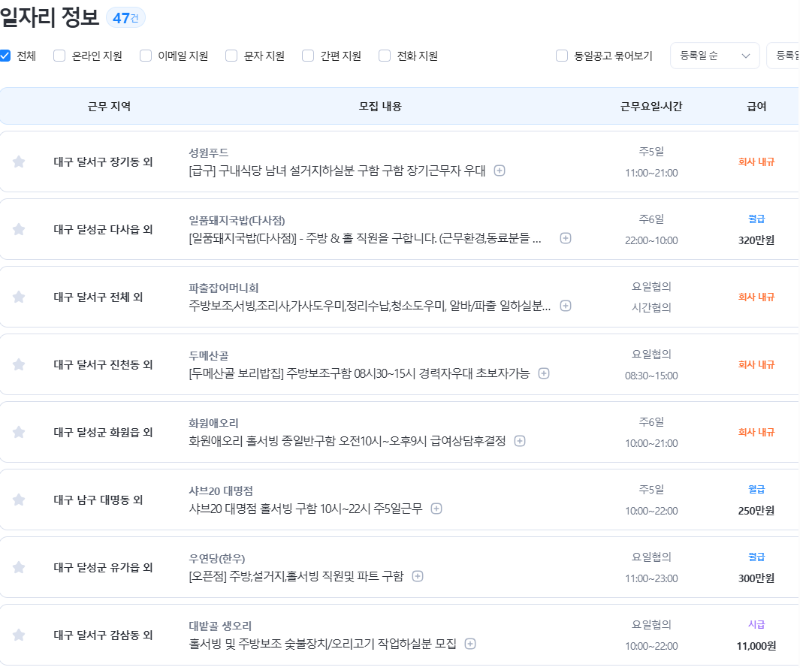Check the 동일공고 묶어보기 option
Viewport: 800px width, 668px height.
pyautogui.click(x=562, y=56)
